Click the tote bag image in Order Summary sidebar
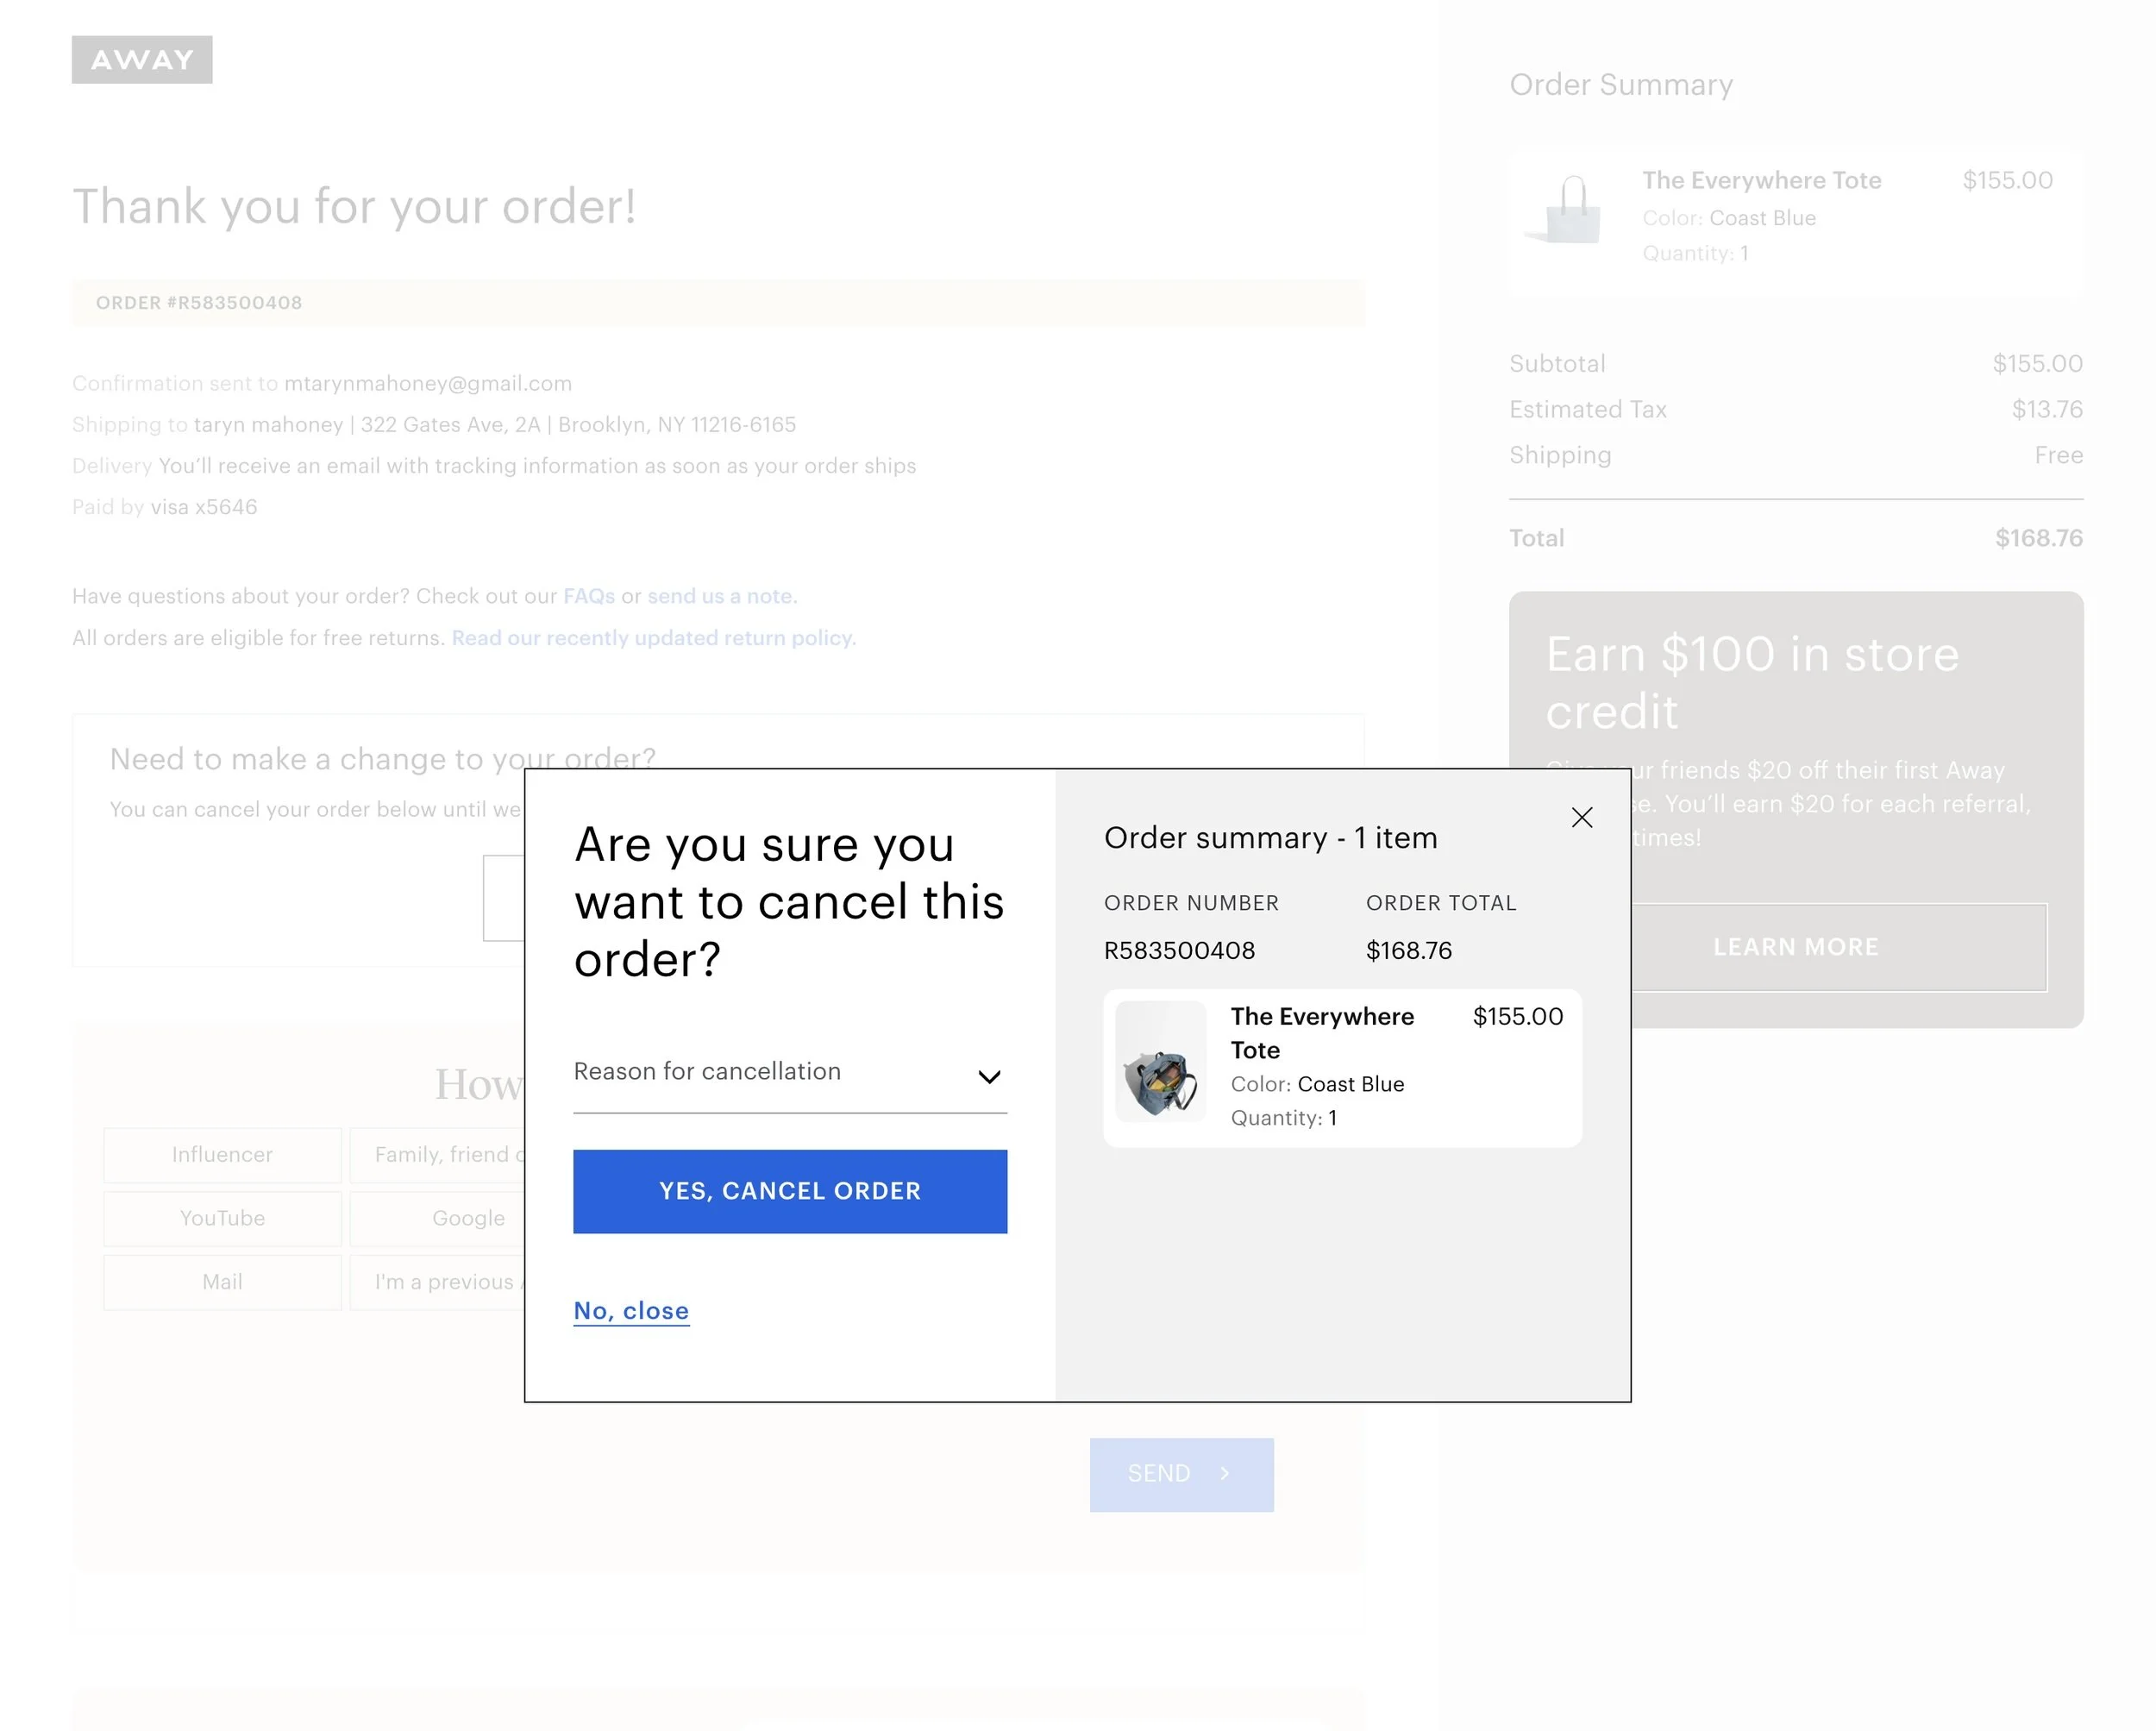Screen dimensions: 2156x1731 1564,211
